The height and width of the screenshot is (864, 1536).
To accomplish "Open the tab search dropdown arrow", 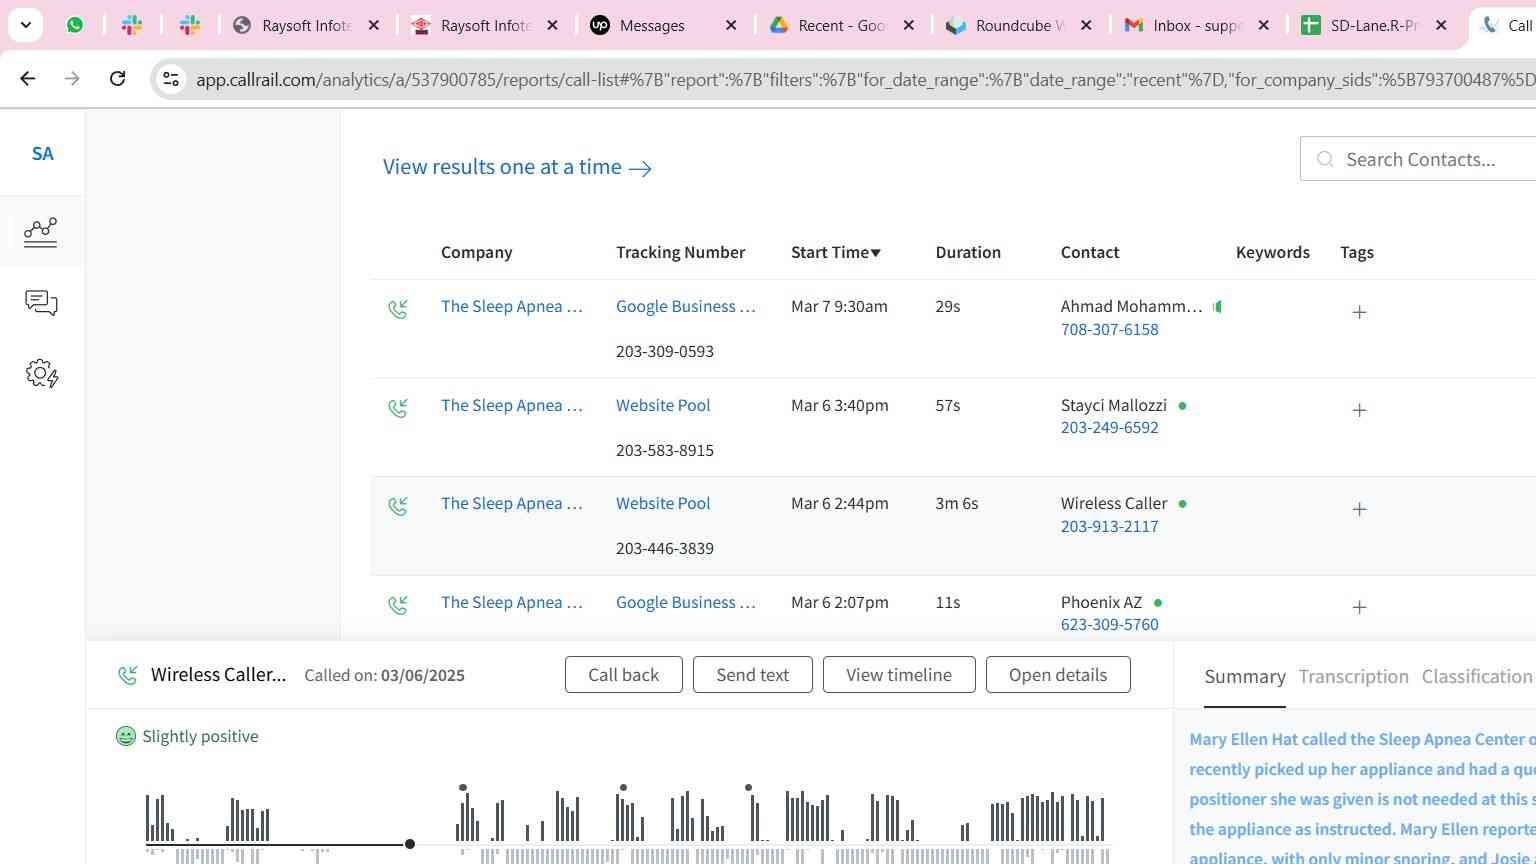I will (25, 25).
